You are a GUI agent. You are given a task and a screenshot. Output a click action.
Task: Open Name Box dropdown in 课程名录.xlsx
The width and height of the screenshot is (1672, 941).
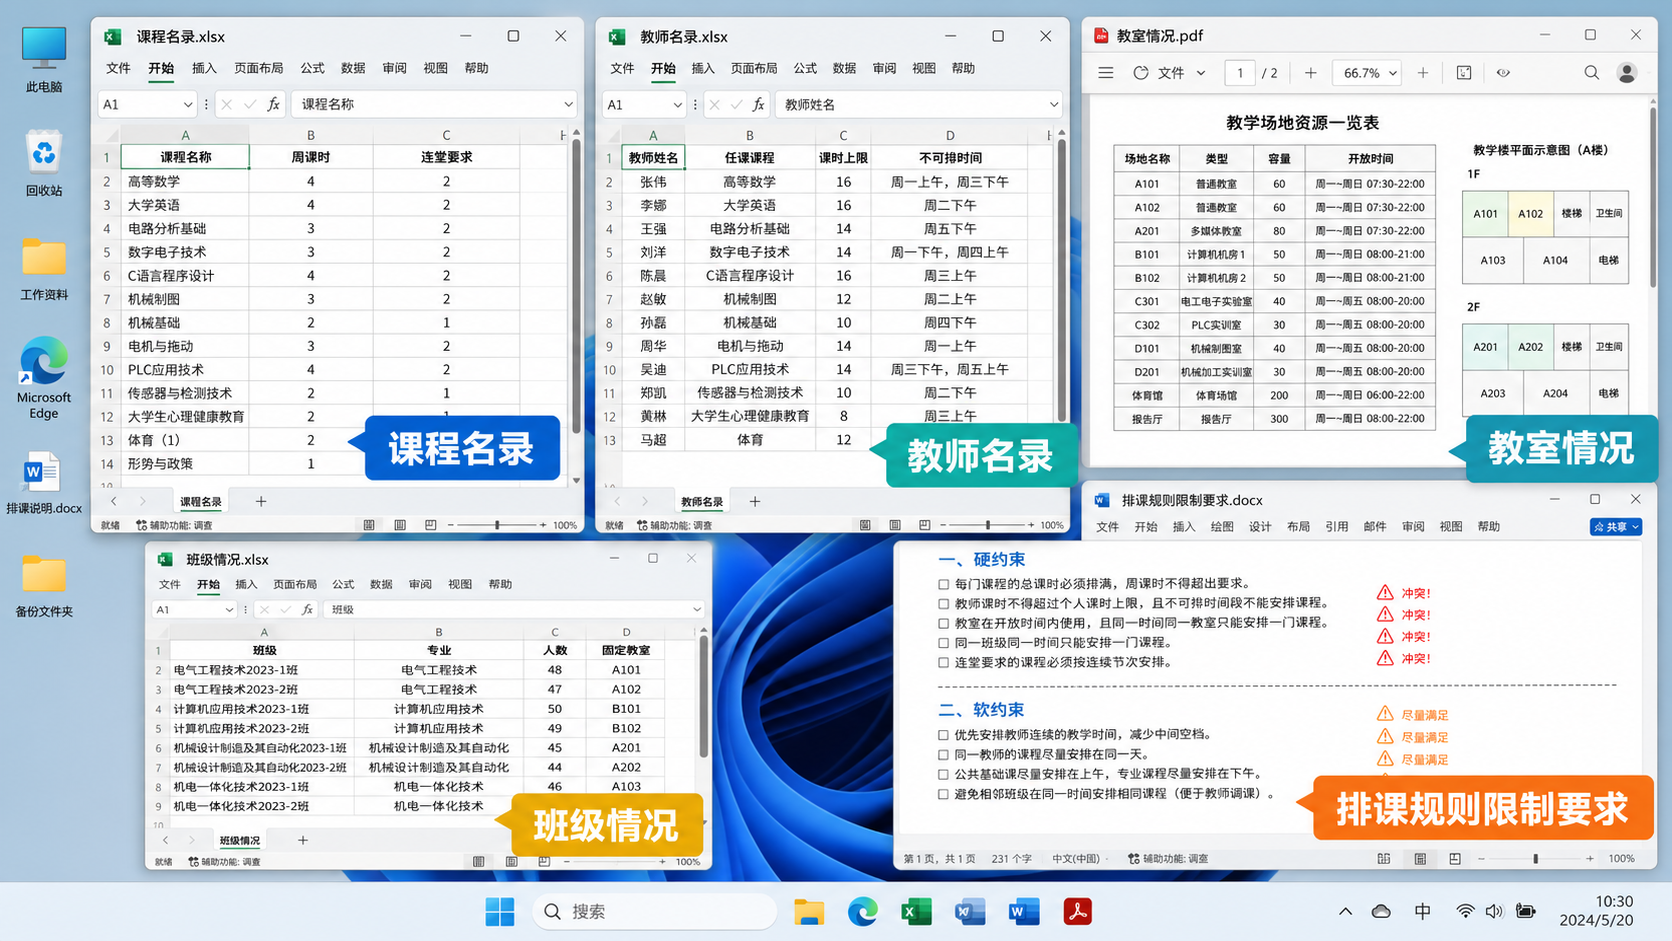click(187, 104)
